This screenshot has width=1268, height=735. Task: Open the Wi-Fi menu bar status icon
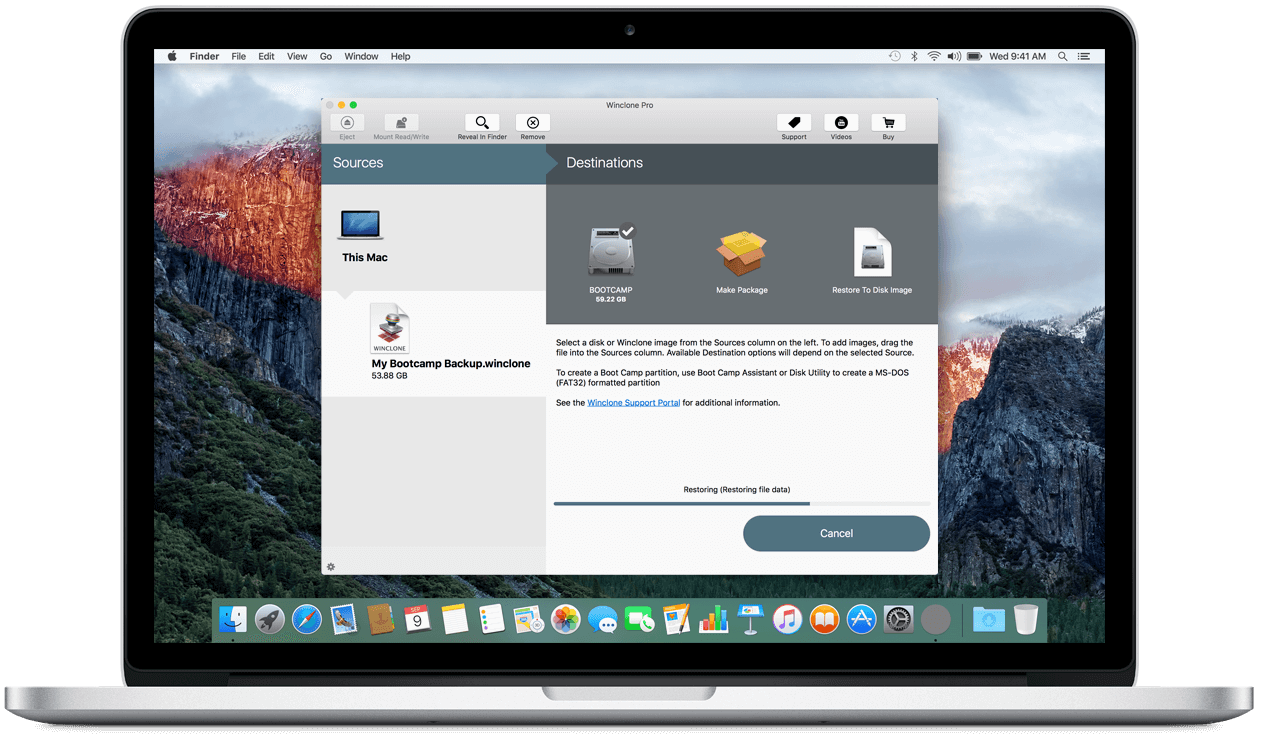[x=934, y=57]
